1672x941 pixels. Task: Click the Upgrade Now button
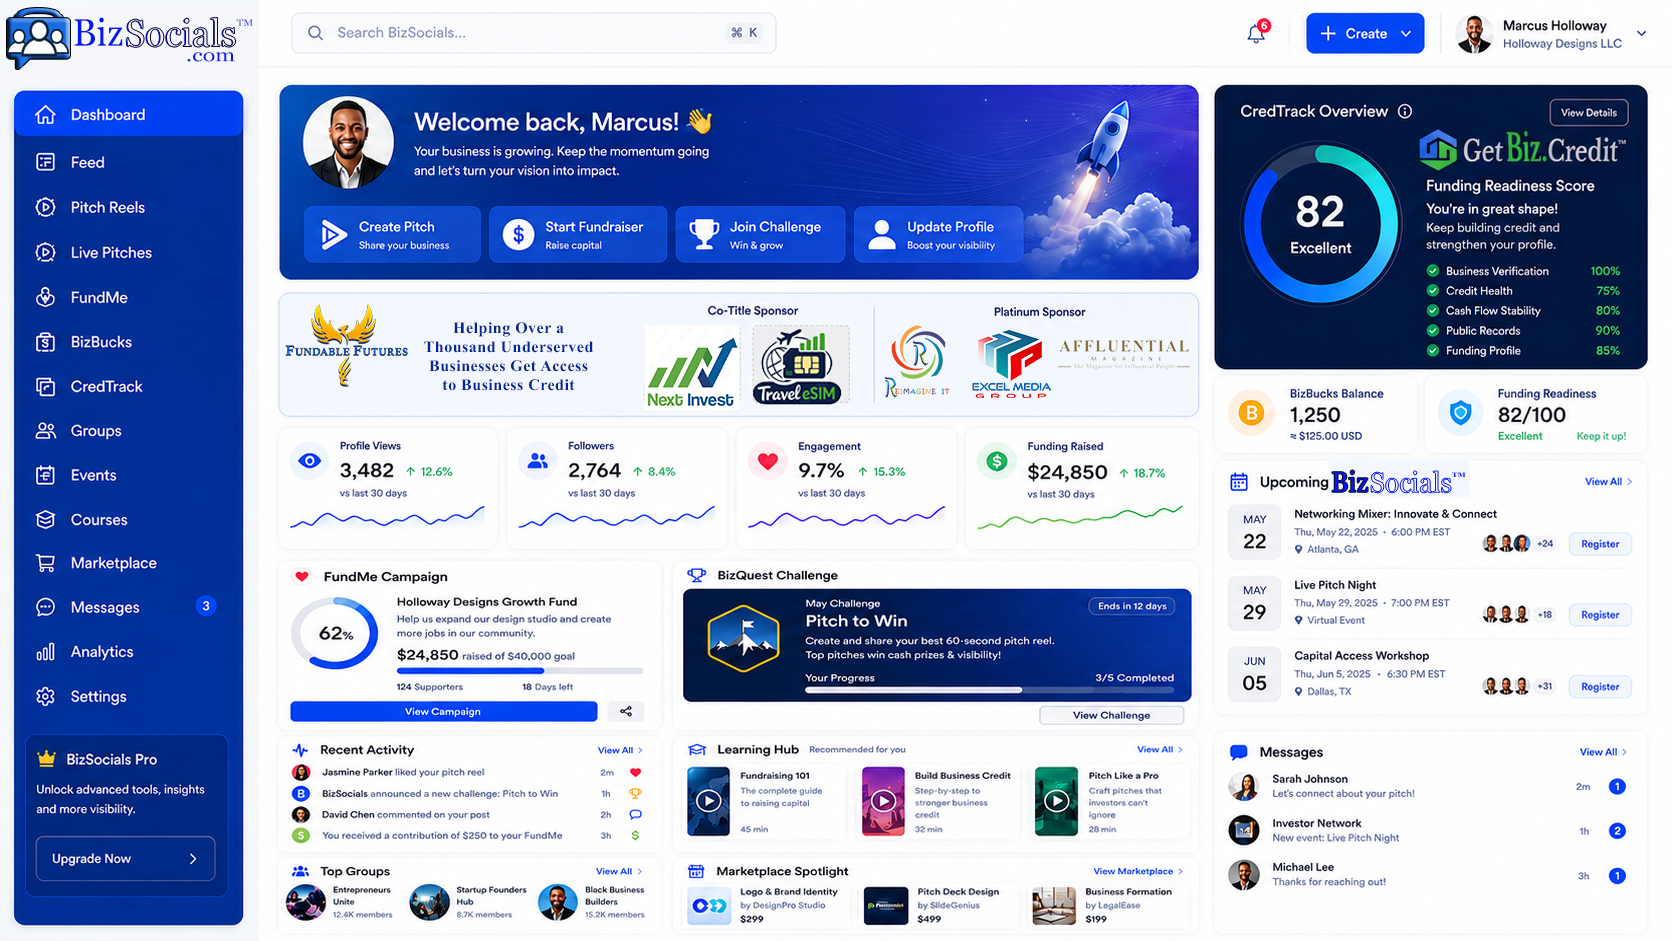tap(125, 858)
